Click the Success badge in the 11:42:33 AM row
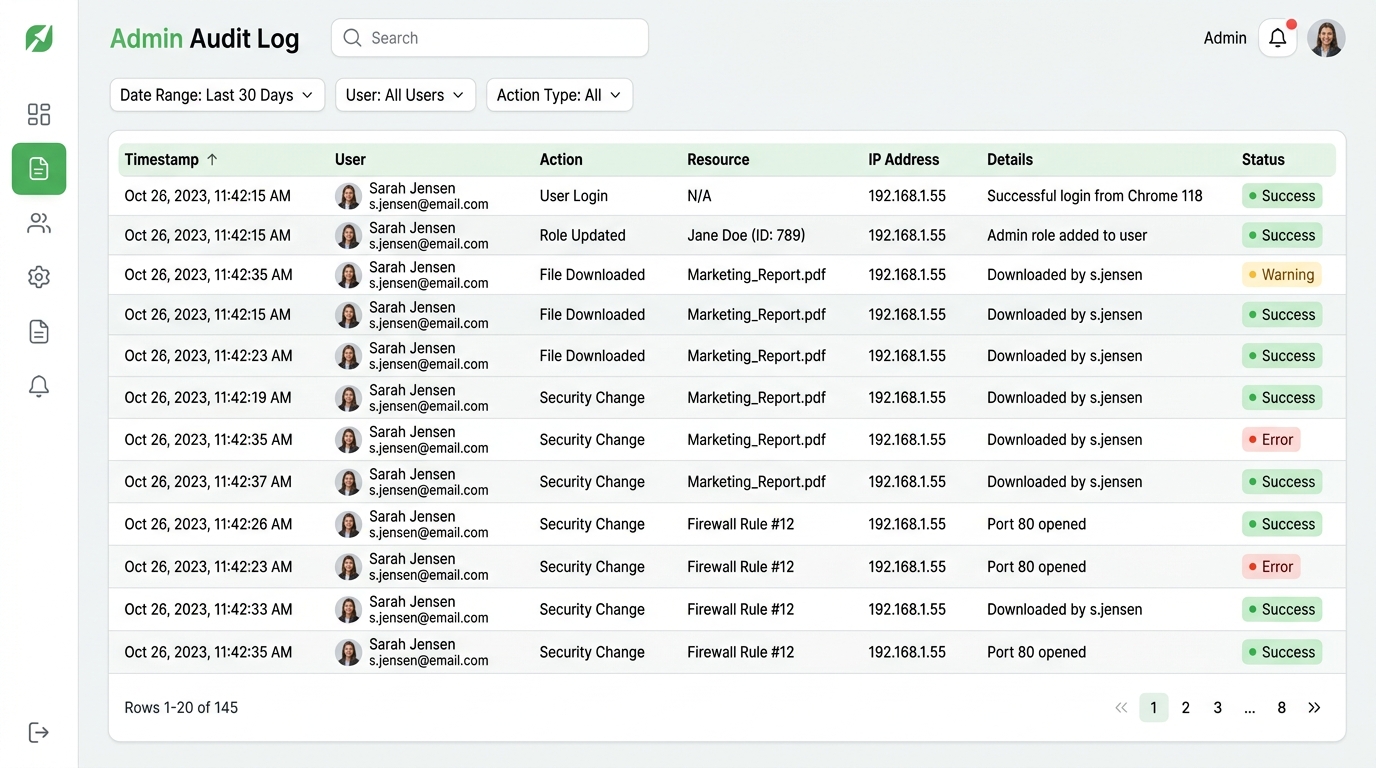Viewport: 1376px width, 768px height. click(x=1282, y=610)
